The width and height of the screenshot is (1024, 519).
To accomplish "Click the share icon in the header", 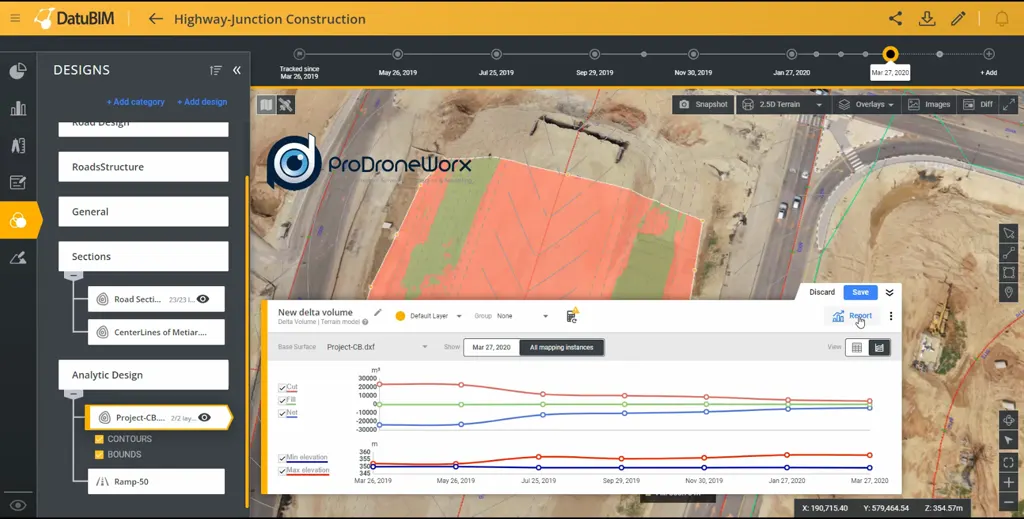I will 895,18.
